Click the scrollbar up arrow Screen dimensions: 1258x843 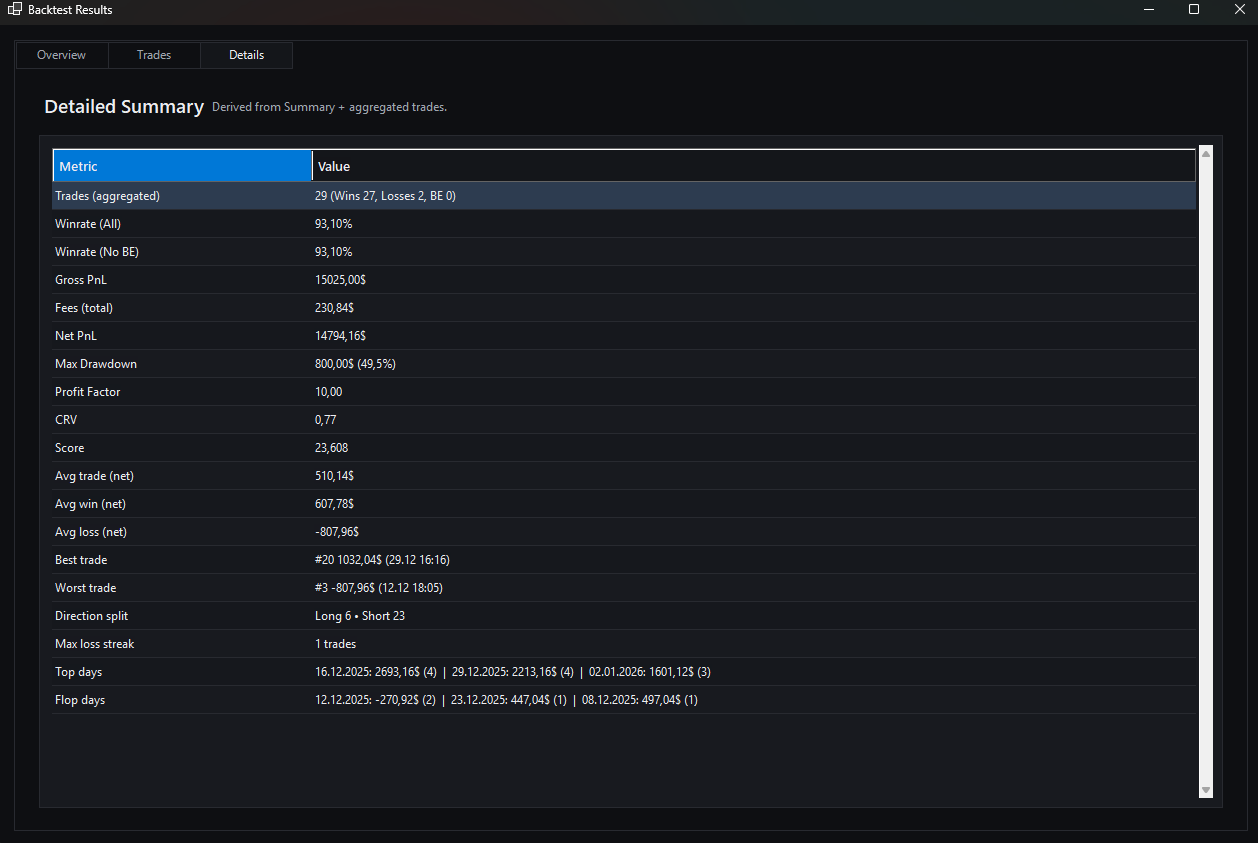coord(1205,154)
